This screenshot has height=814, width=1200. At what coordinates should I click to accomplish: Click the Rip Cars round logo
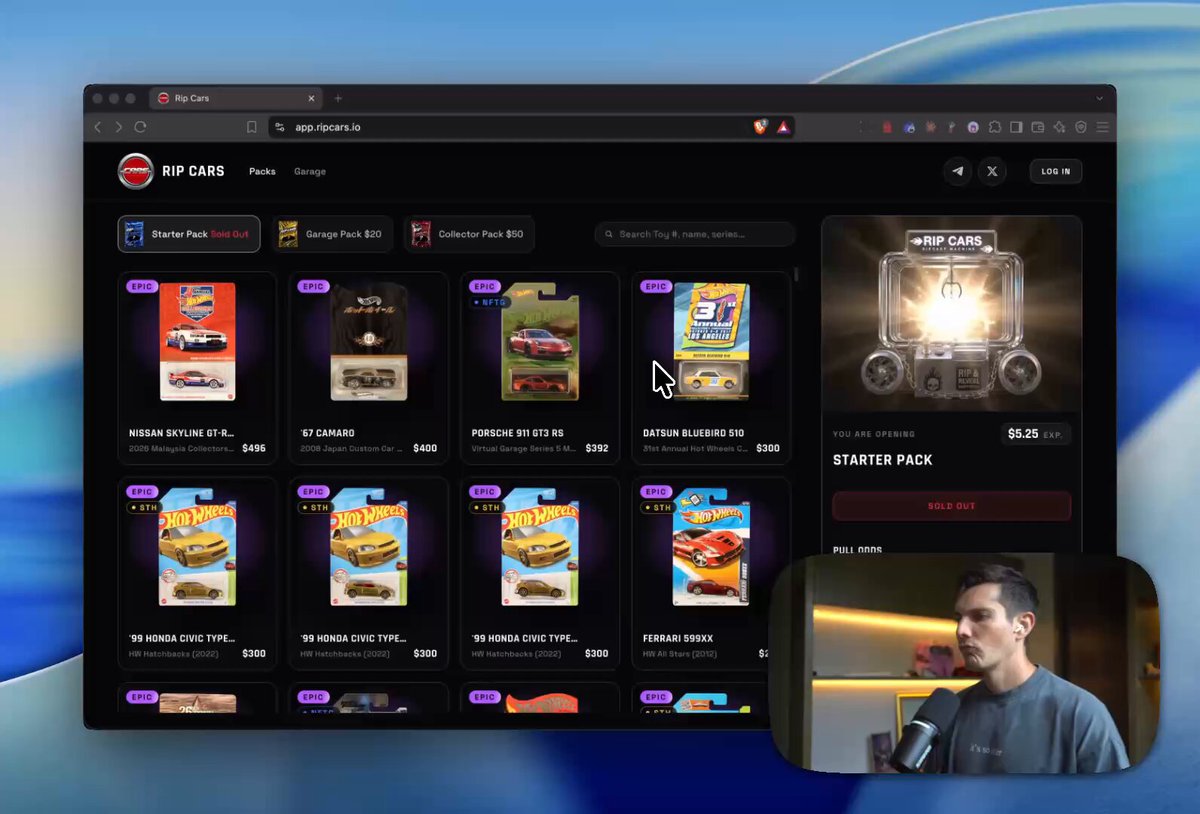point(135,171)
